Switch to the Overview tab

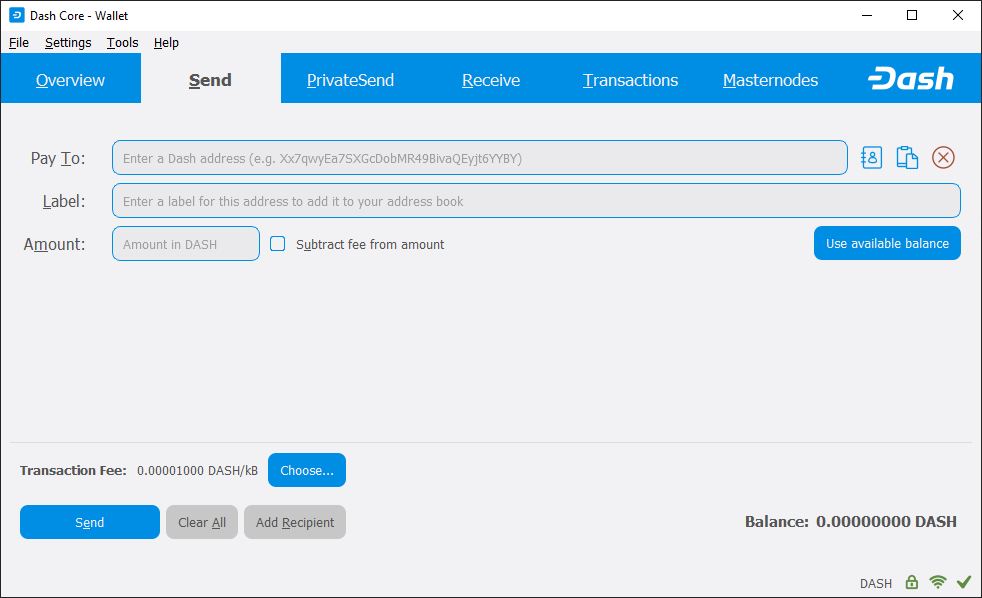(x=70, y=80)
